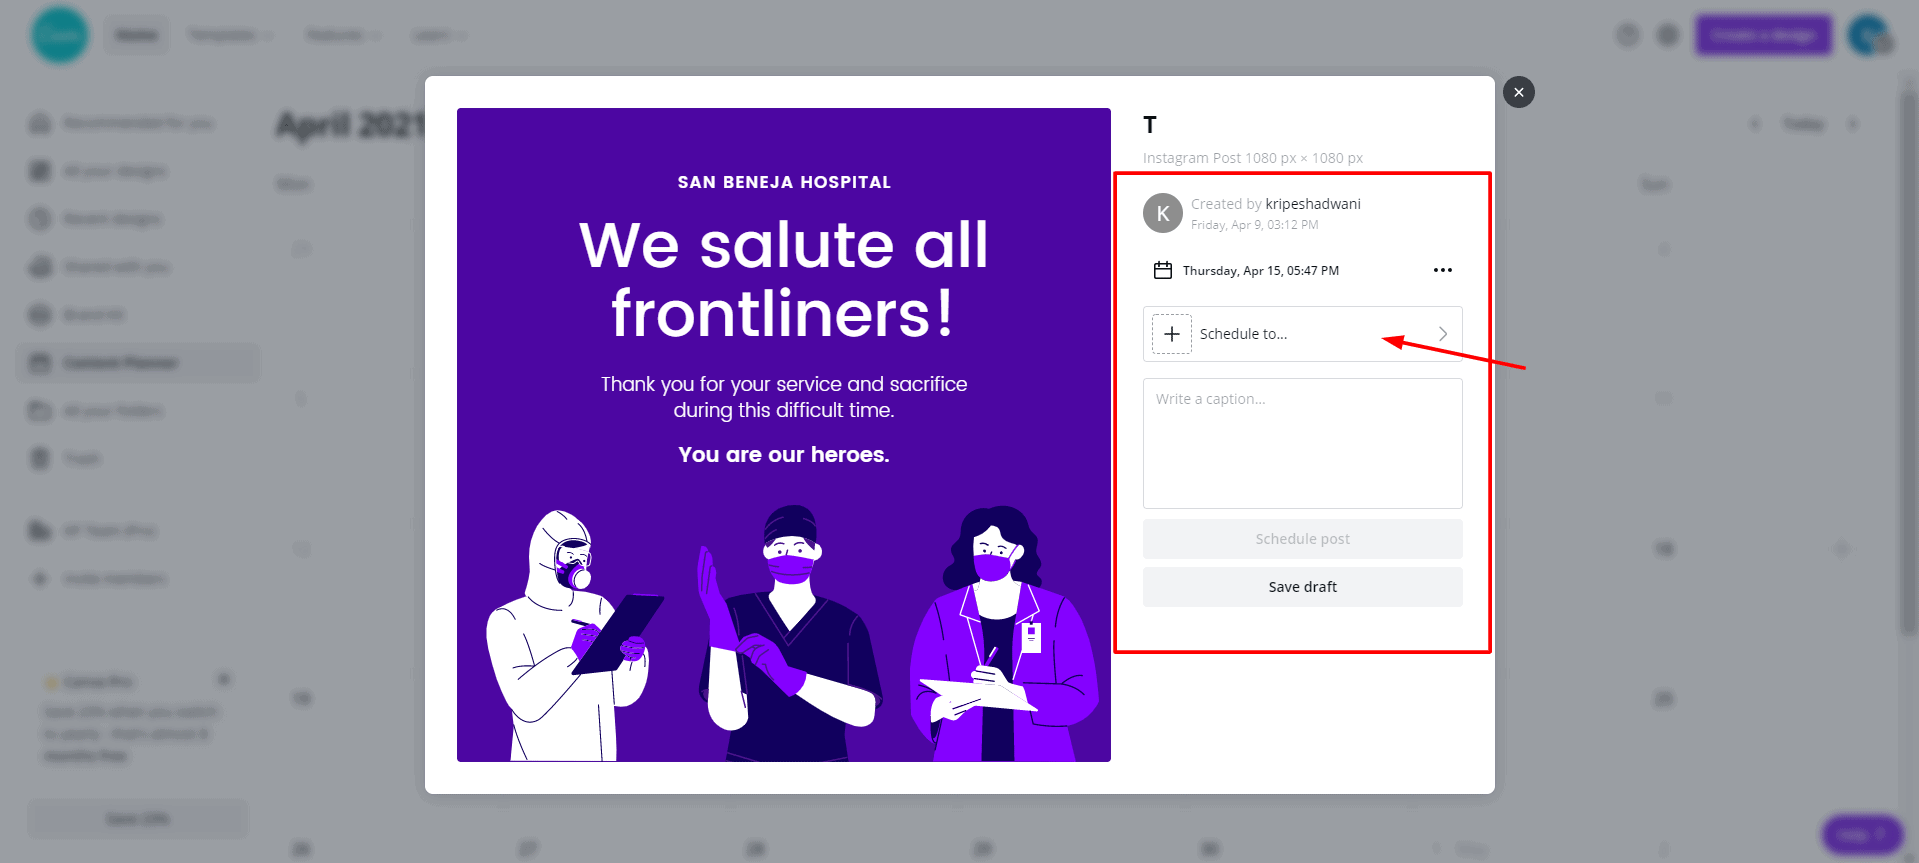Screen dimensions: 1919x863
Task: Close the post scheduling dialog
Action: point(1518,92)
